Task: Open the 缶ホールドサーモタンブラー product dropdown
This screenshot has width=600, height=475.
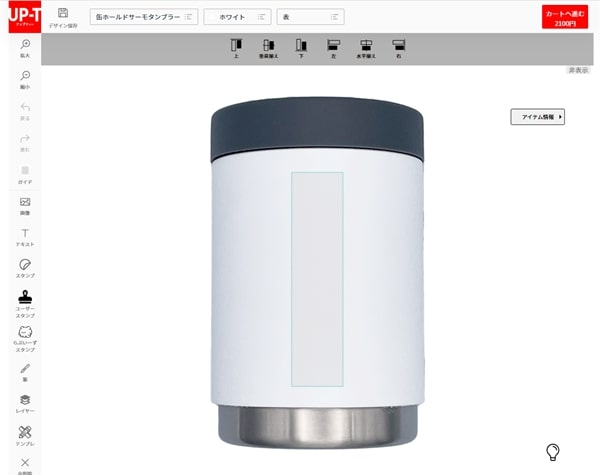Action: click(x=141, y=17)
